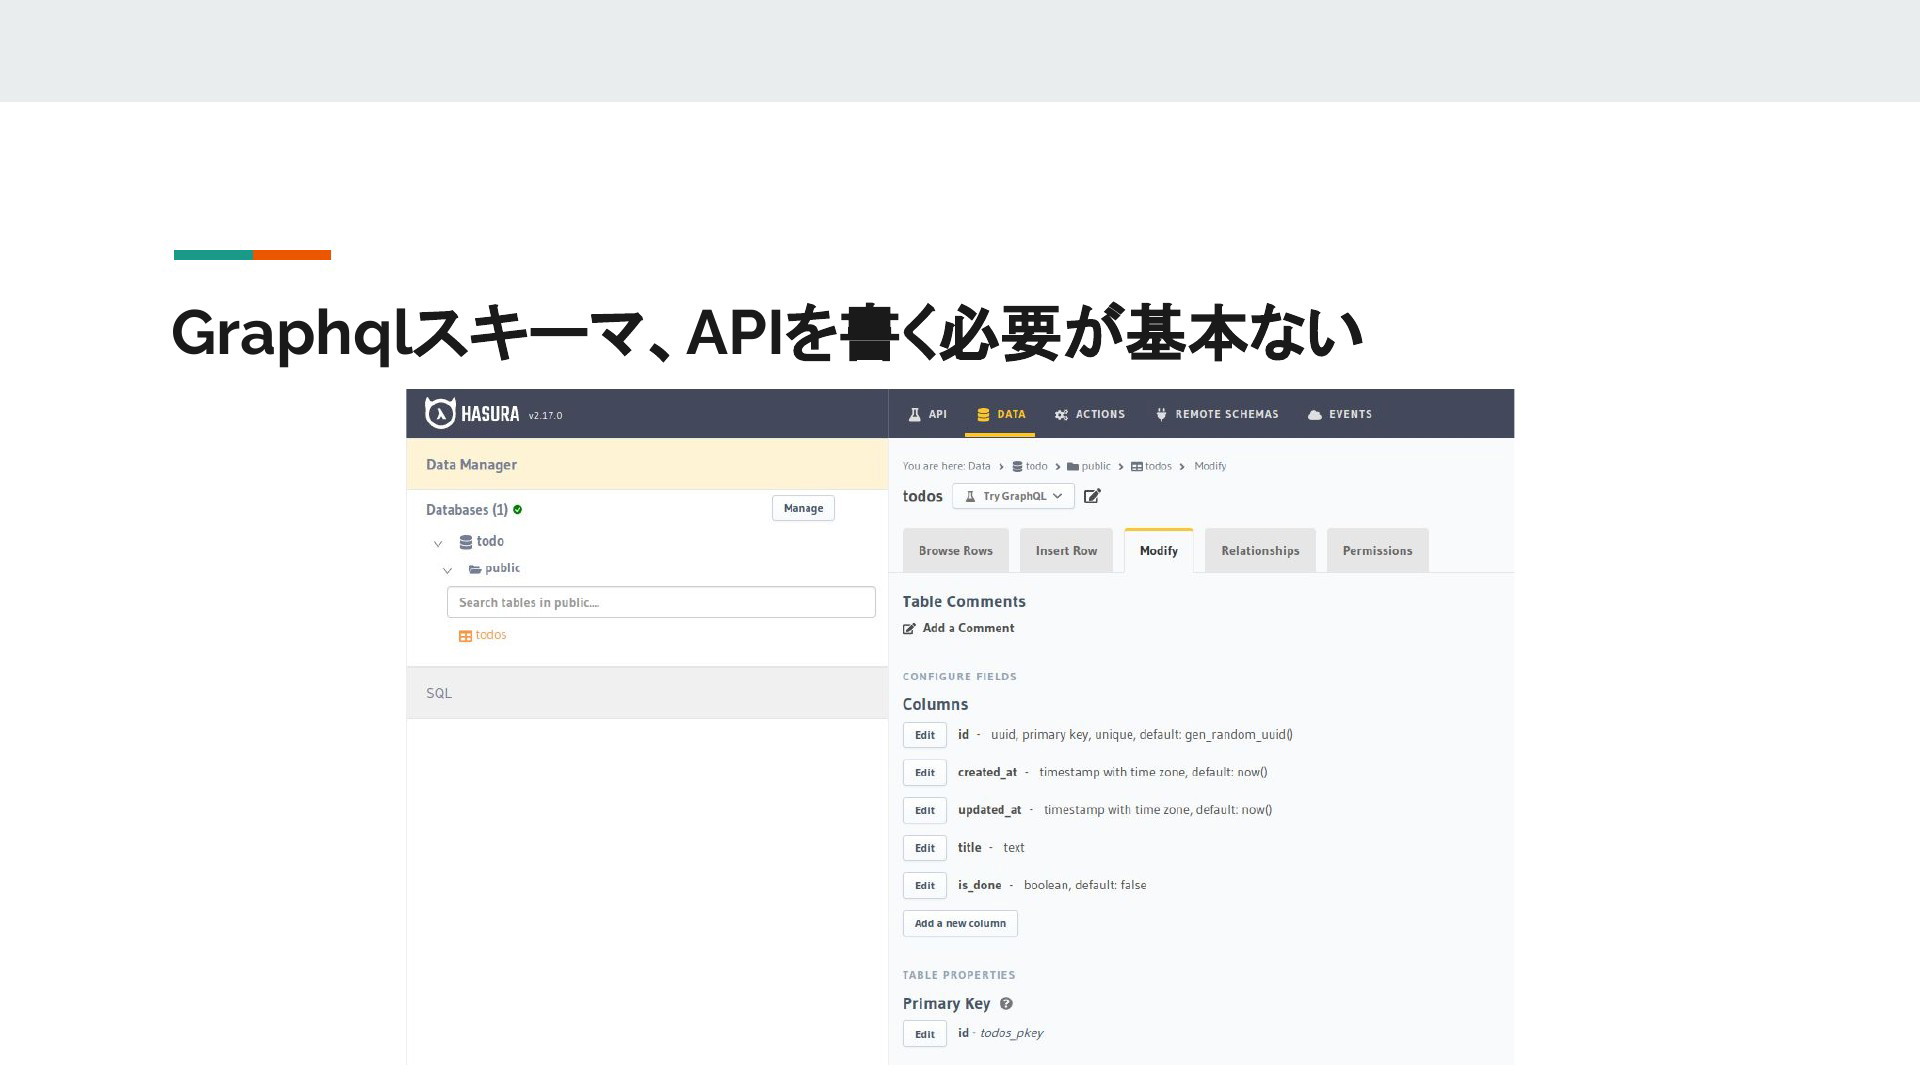This screenshot has height=1080, width=1920.
Task: Open the EVENTS tab
Action: point(1340,414)
